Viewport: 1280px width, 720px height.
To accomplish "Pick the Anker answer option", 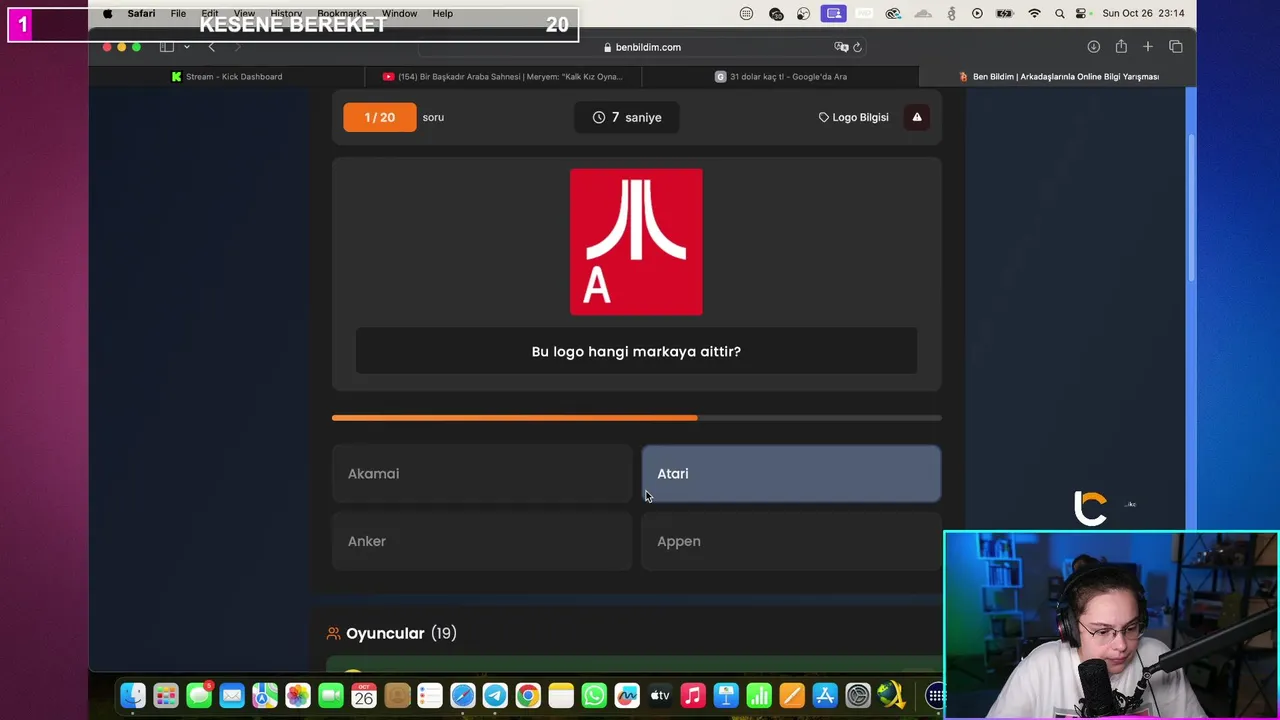I will point(481,541).
